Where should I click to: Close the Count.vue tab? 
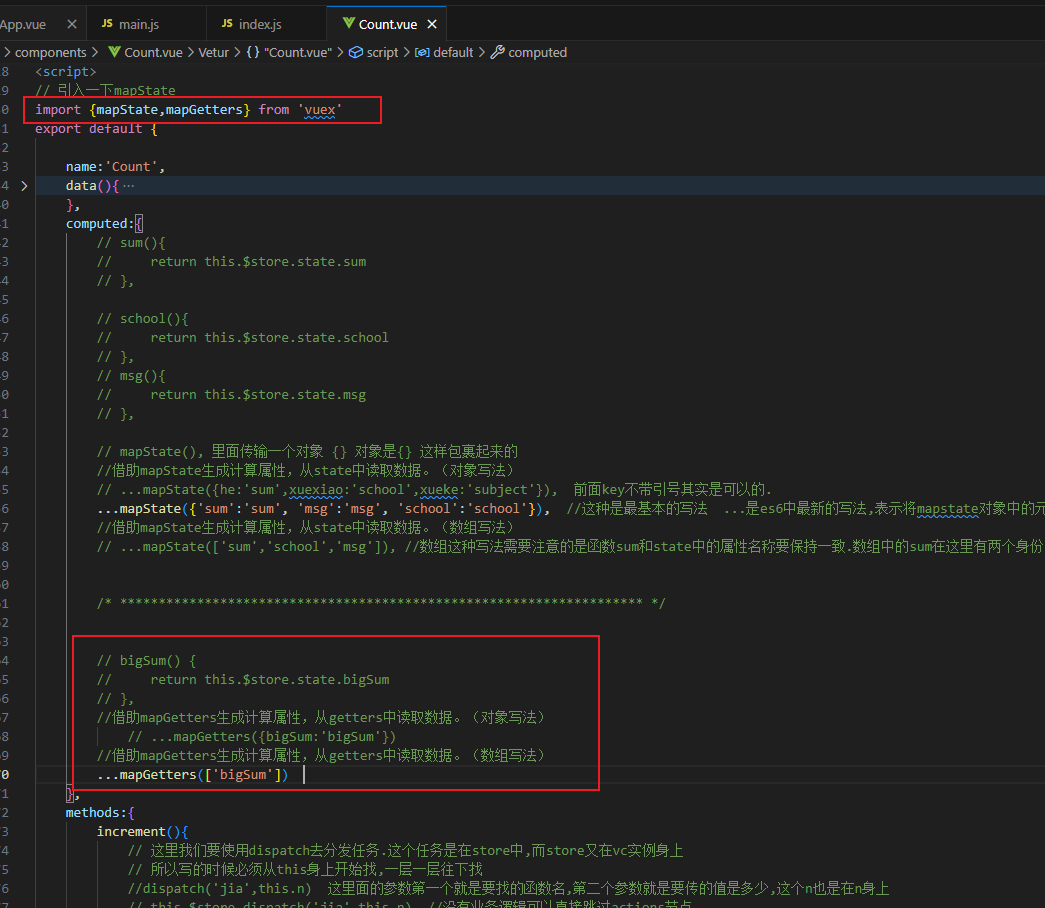pyautogui.click(x=432, y=24)
